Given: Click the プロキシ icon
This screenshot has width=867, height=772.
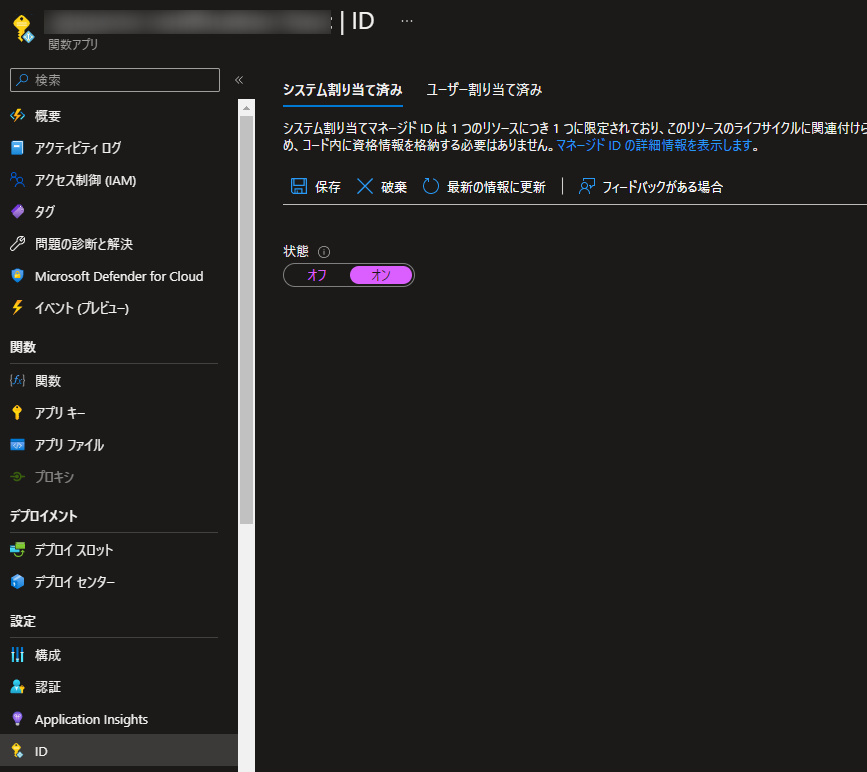Looking at the screenshot, I should [18, 477].
